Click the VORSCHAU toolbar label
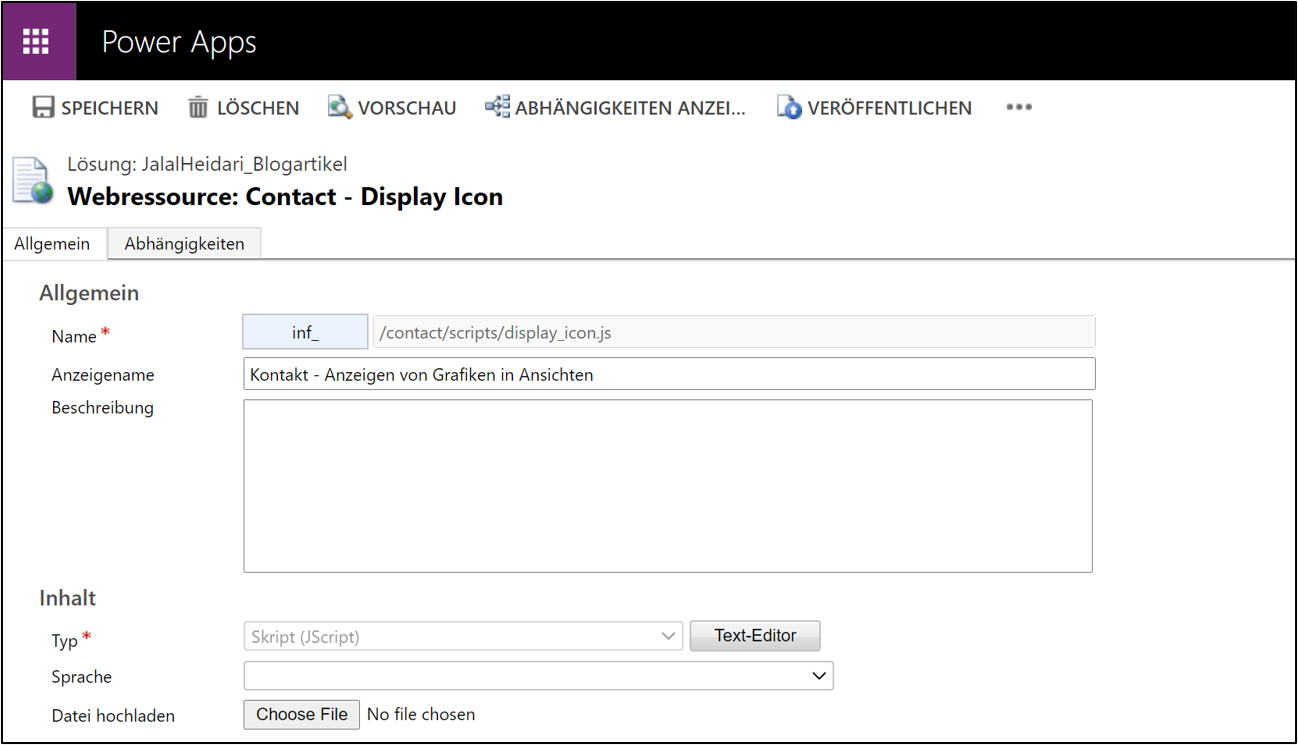Image resolution: width=1298 pixels, height=745 pixels. click(407, 108)
